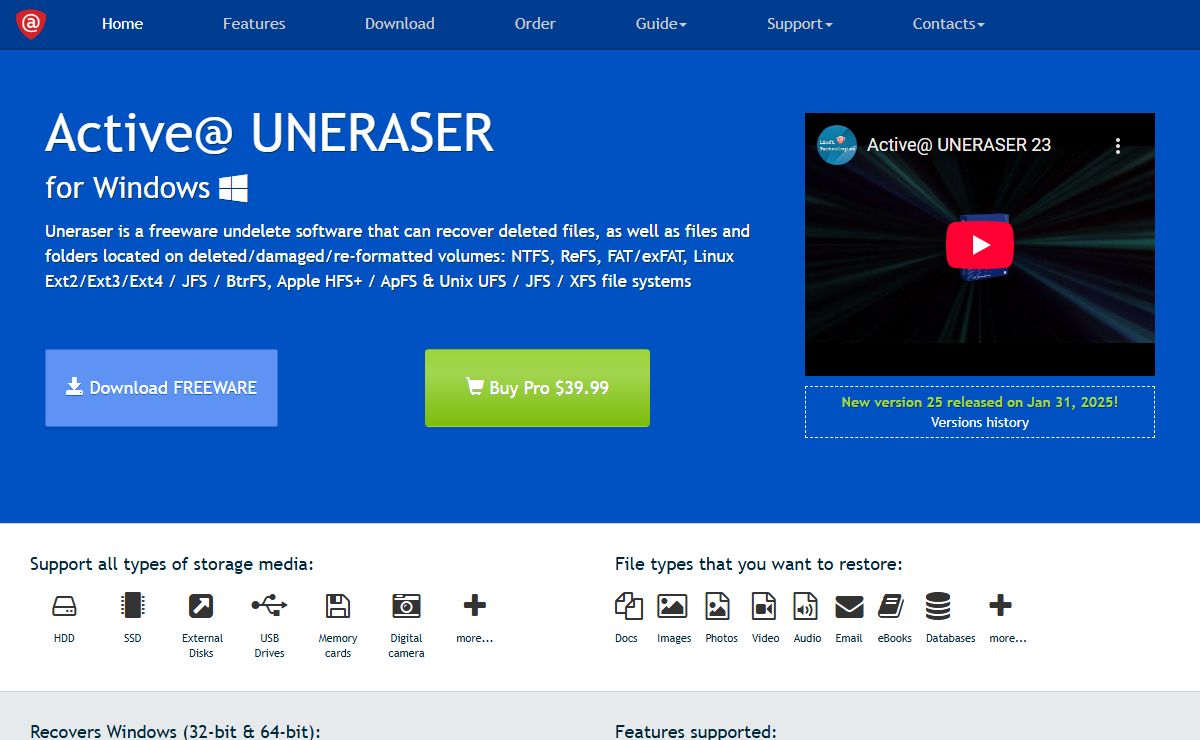
Task: Click the plus icon for more storage media
Action: [475, 605]
